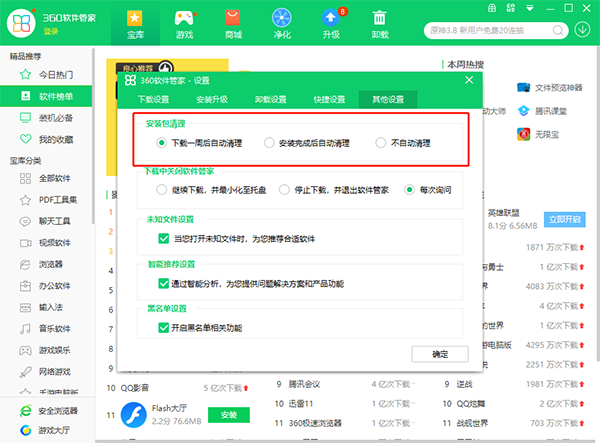
Task: Select 不自动清理 radio option
Action: click(x=381, y=143)
